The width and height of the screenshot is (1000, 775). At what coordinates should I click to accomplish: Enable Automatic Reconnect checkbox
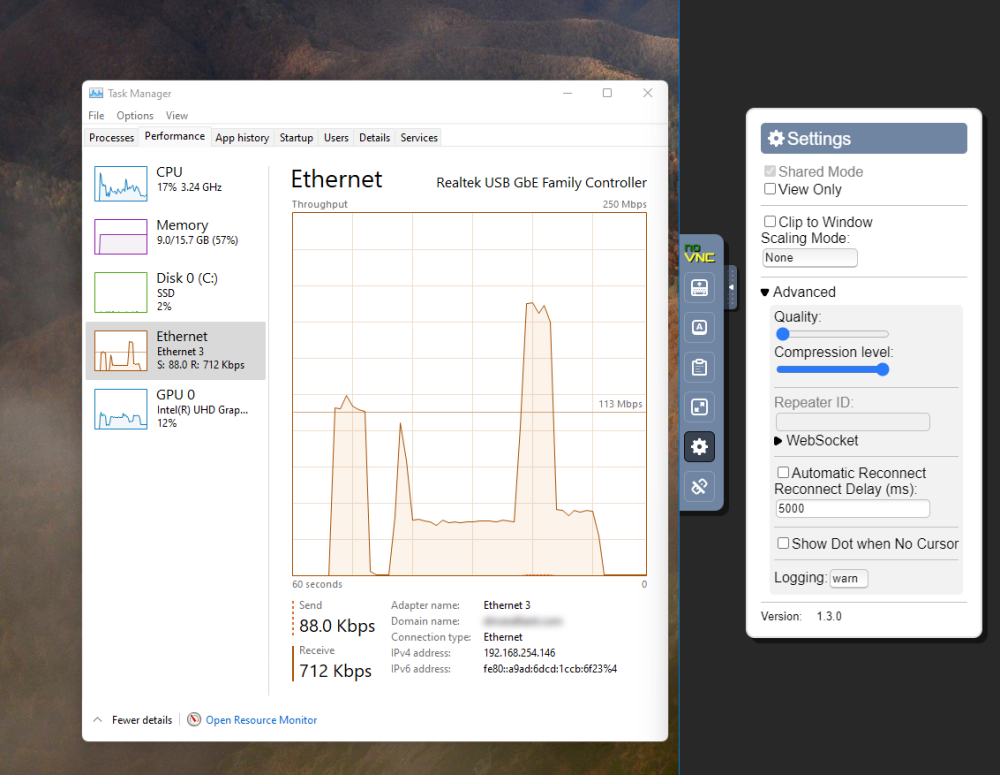pos(783,473)
